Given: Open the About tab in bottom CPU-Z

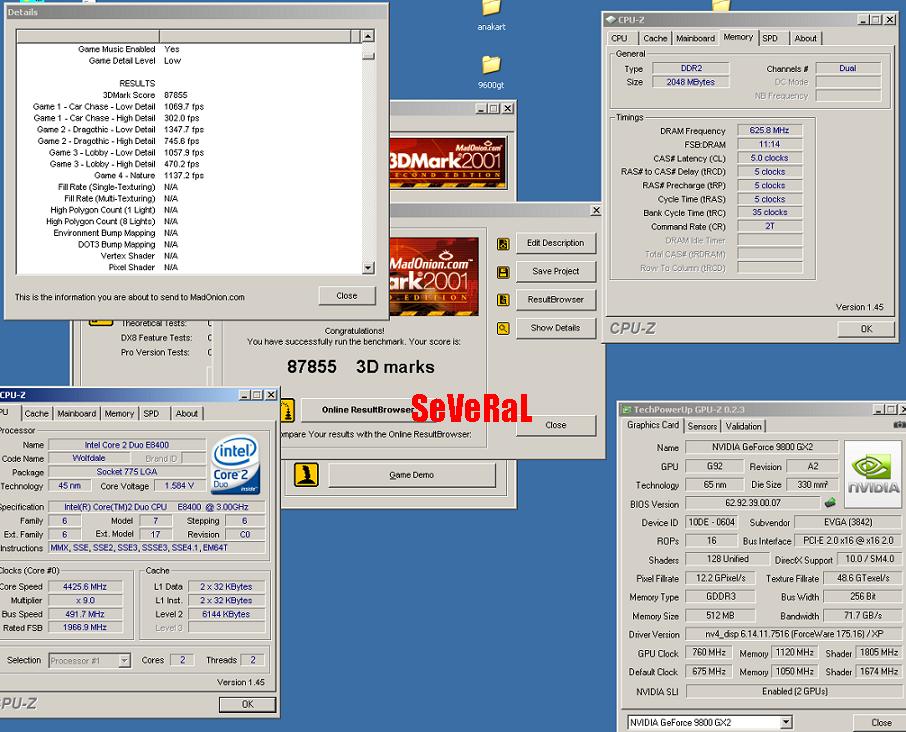Looking at the screenshot, I should point(187,414).
